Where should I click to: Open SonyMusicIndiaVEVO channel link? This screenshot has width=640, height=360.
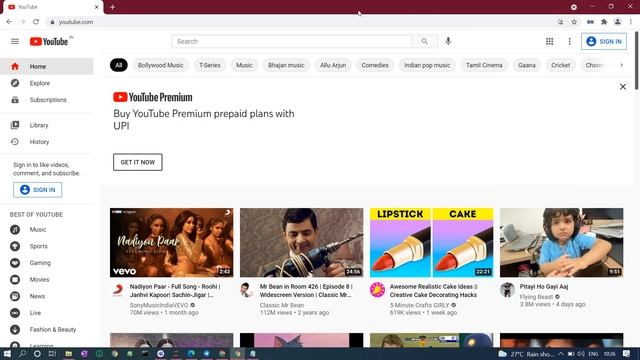click(x=159, y=305)
